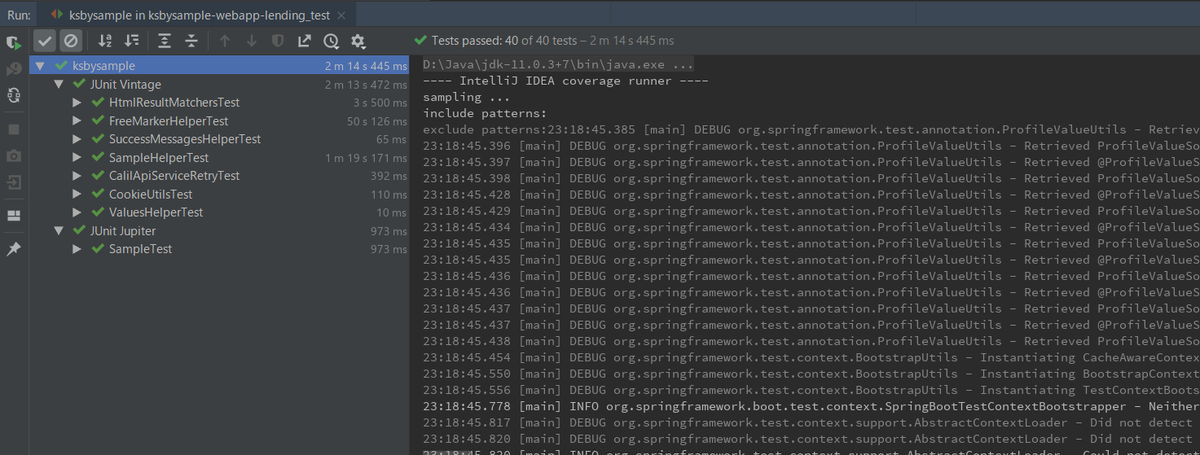Viewport: 1200px width, 455px height.
Task: Expand the SampleTest node
Action: tap(77, 249)
